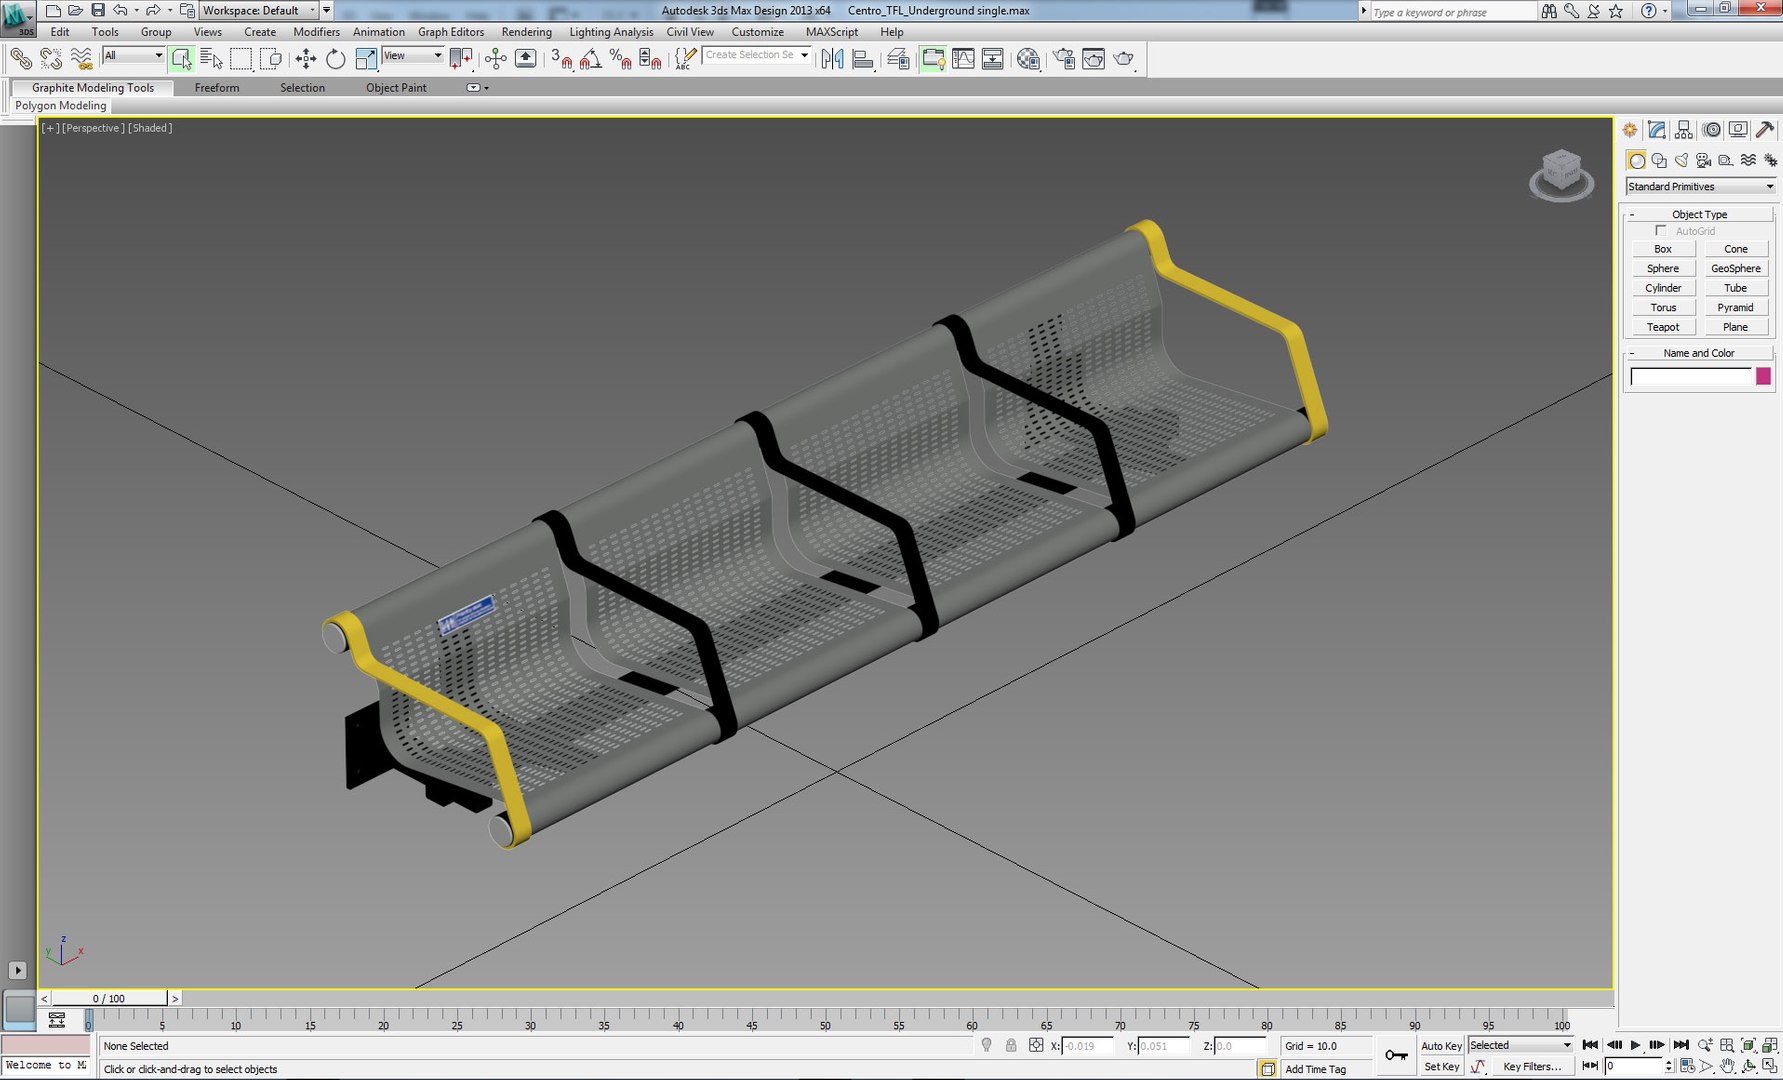Open Render Setup dialog
Viewport: 1783px width, 1080px height.
coord(1064,59)
